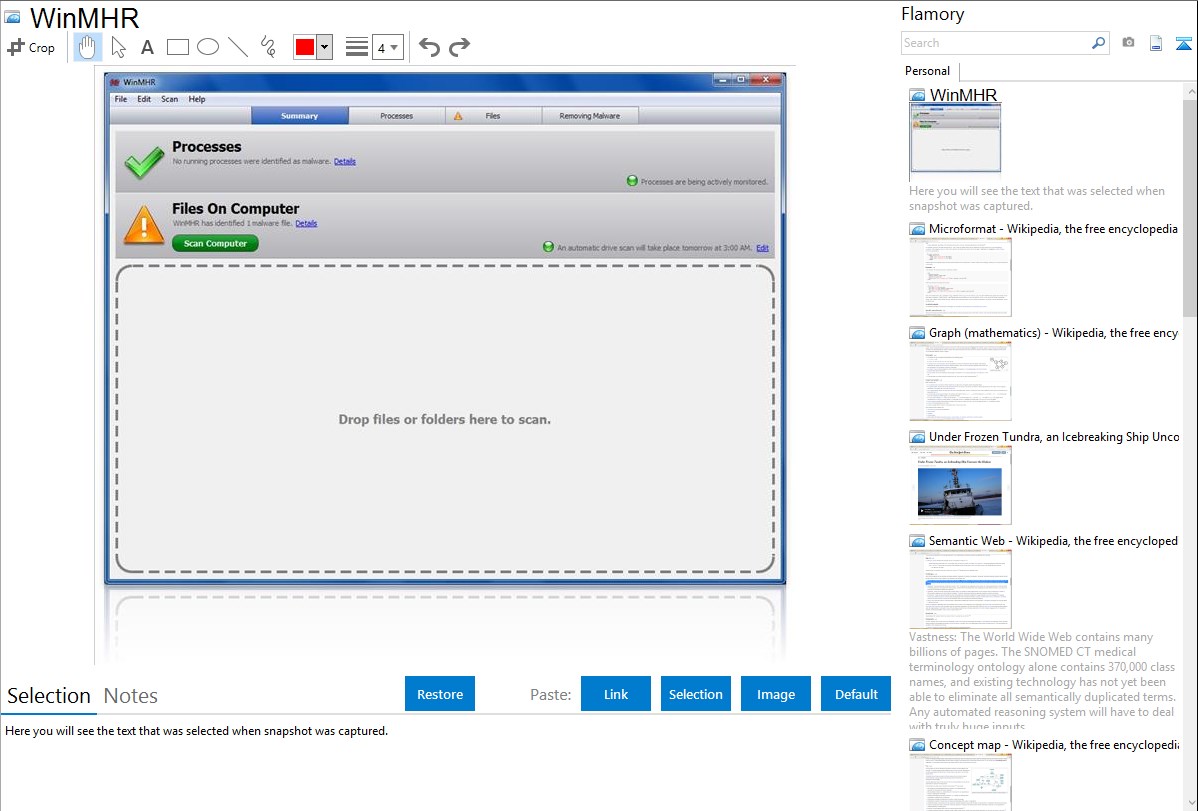Choose the text annotation tool

pyautogui.click(x=147, y=47)
